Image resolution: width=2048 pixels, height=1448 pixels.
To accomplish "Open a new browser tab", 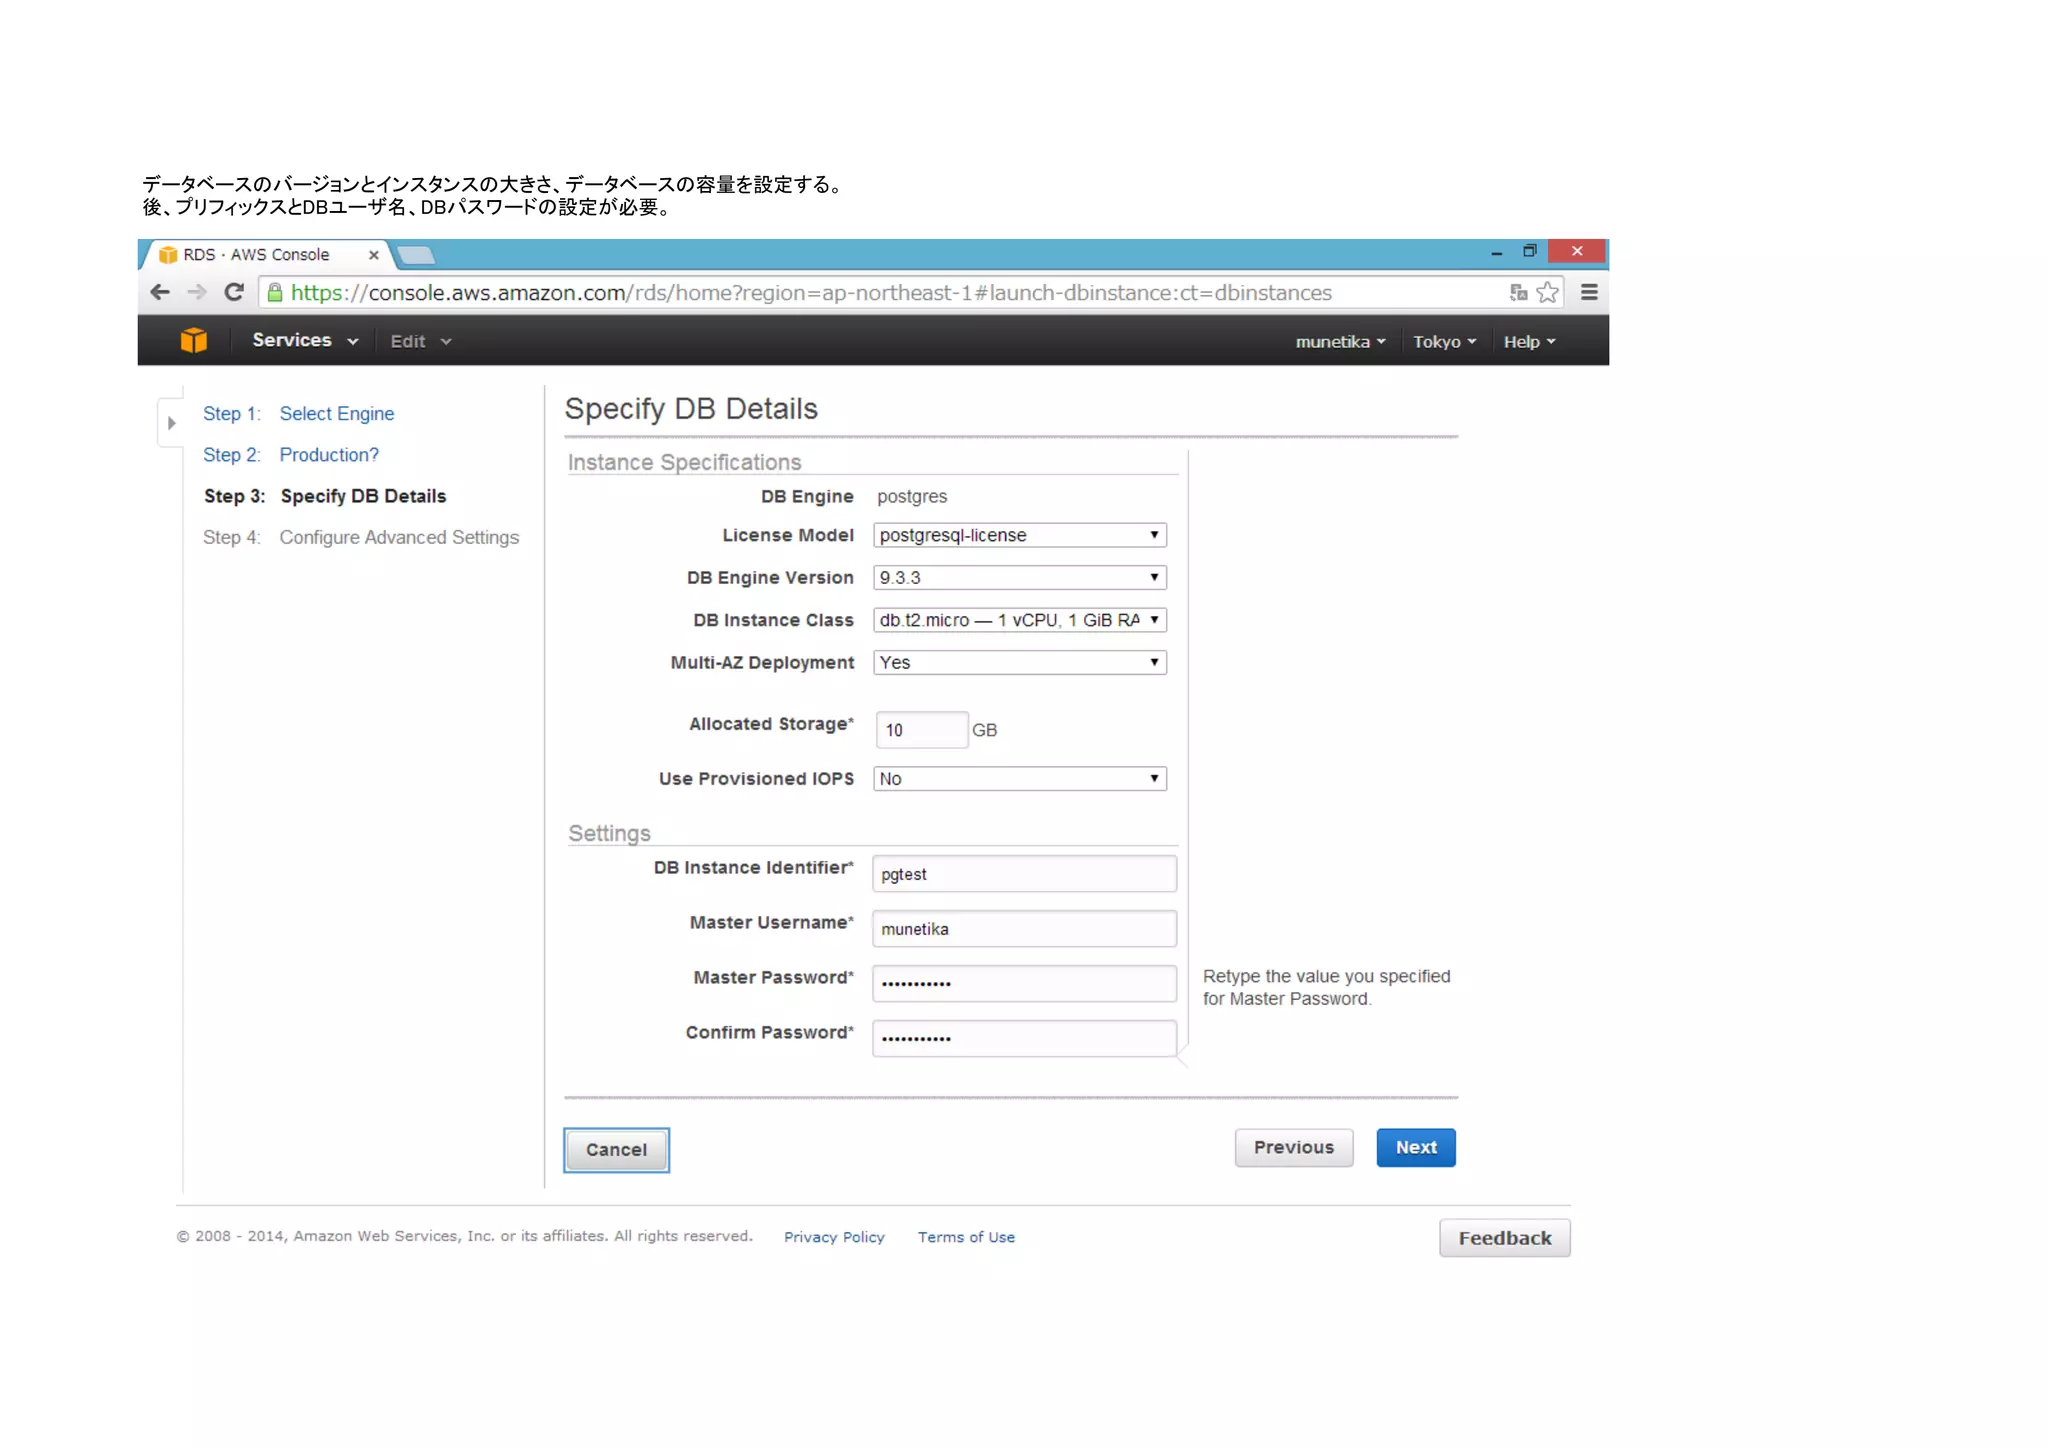I will click(x=416, y=256).
